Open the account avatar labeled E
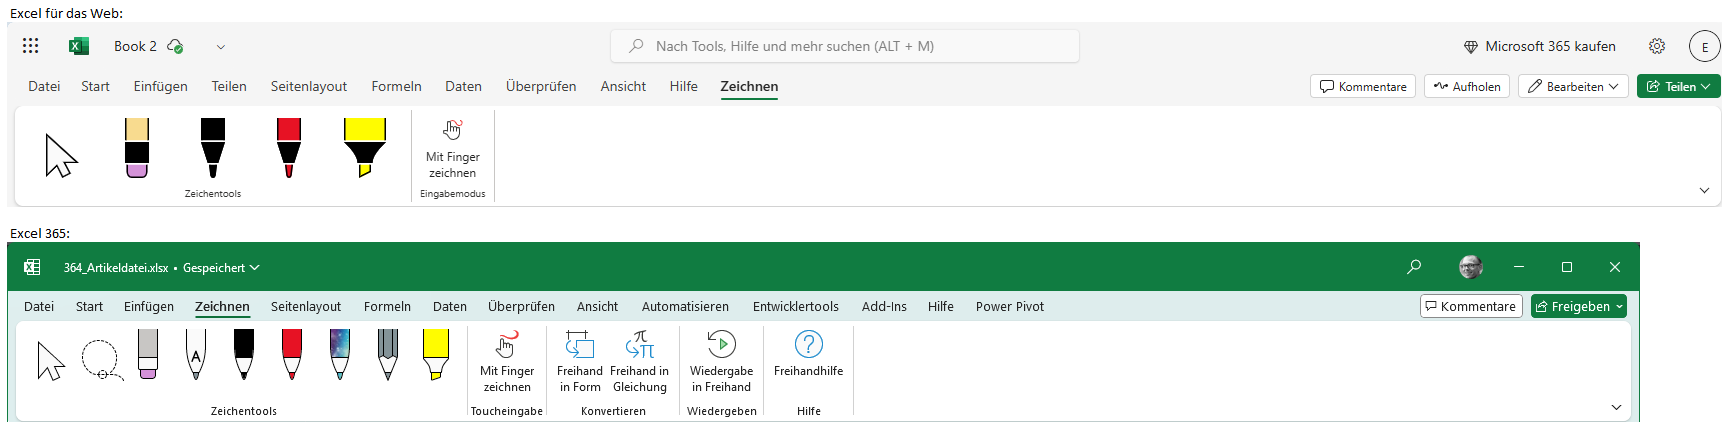1729x432 pixels. click(1705, 46)
